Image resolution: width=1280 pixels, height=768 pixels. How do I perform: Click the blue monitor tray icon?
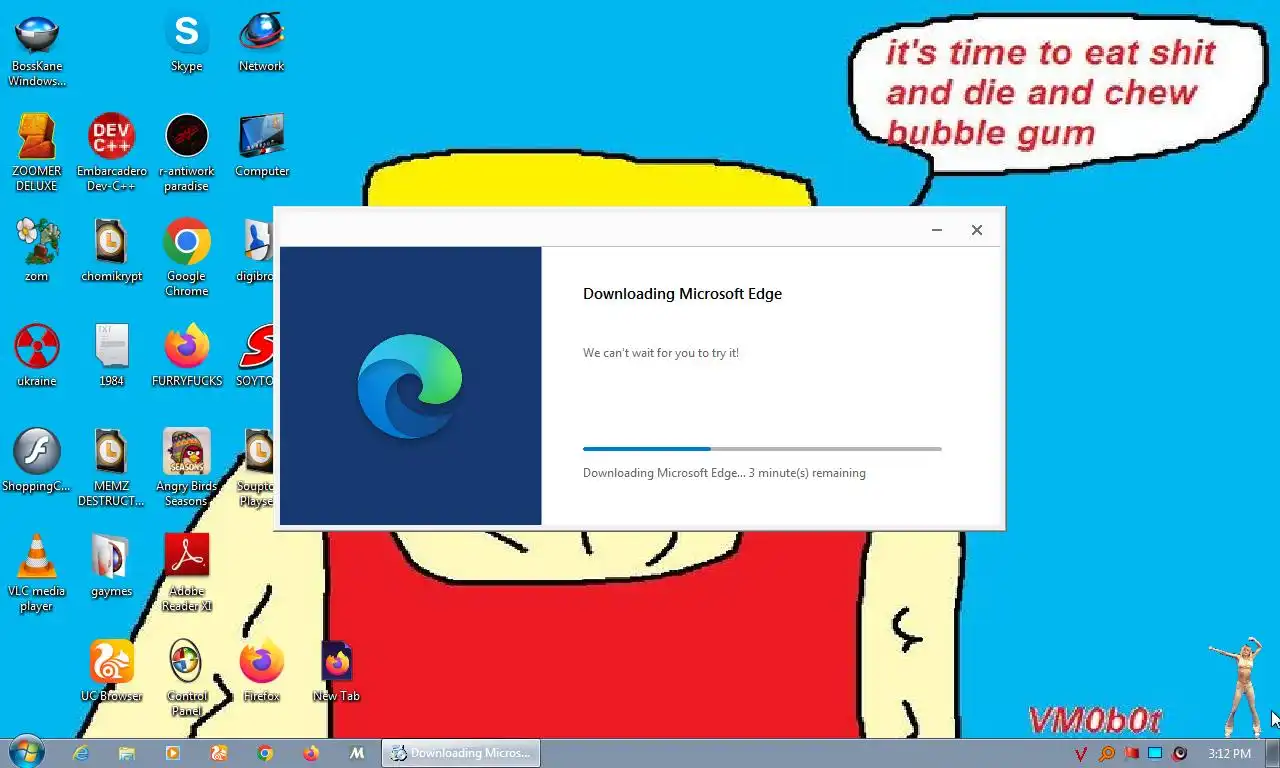(1155, 753)
